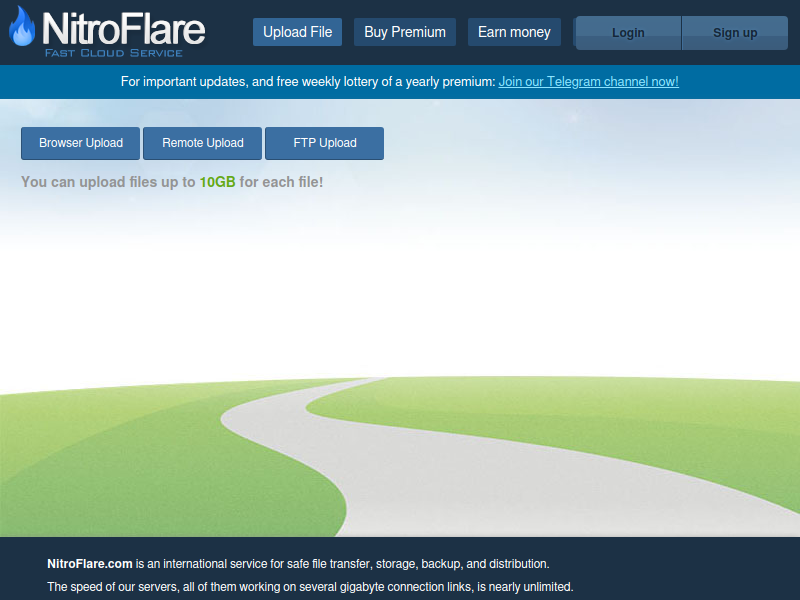Screen dimensions: 800x600
Task: Go to the Buy Premium page
Action: point(405,32)
